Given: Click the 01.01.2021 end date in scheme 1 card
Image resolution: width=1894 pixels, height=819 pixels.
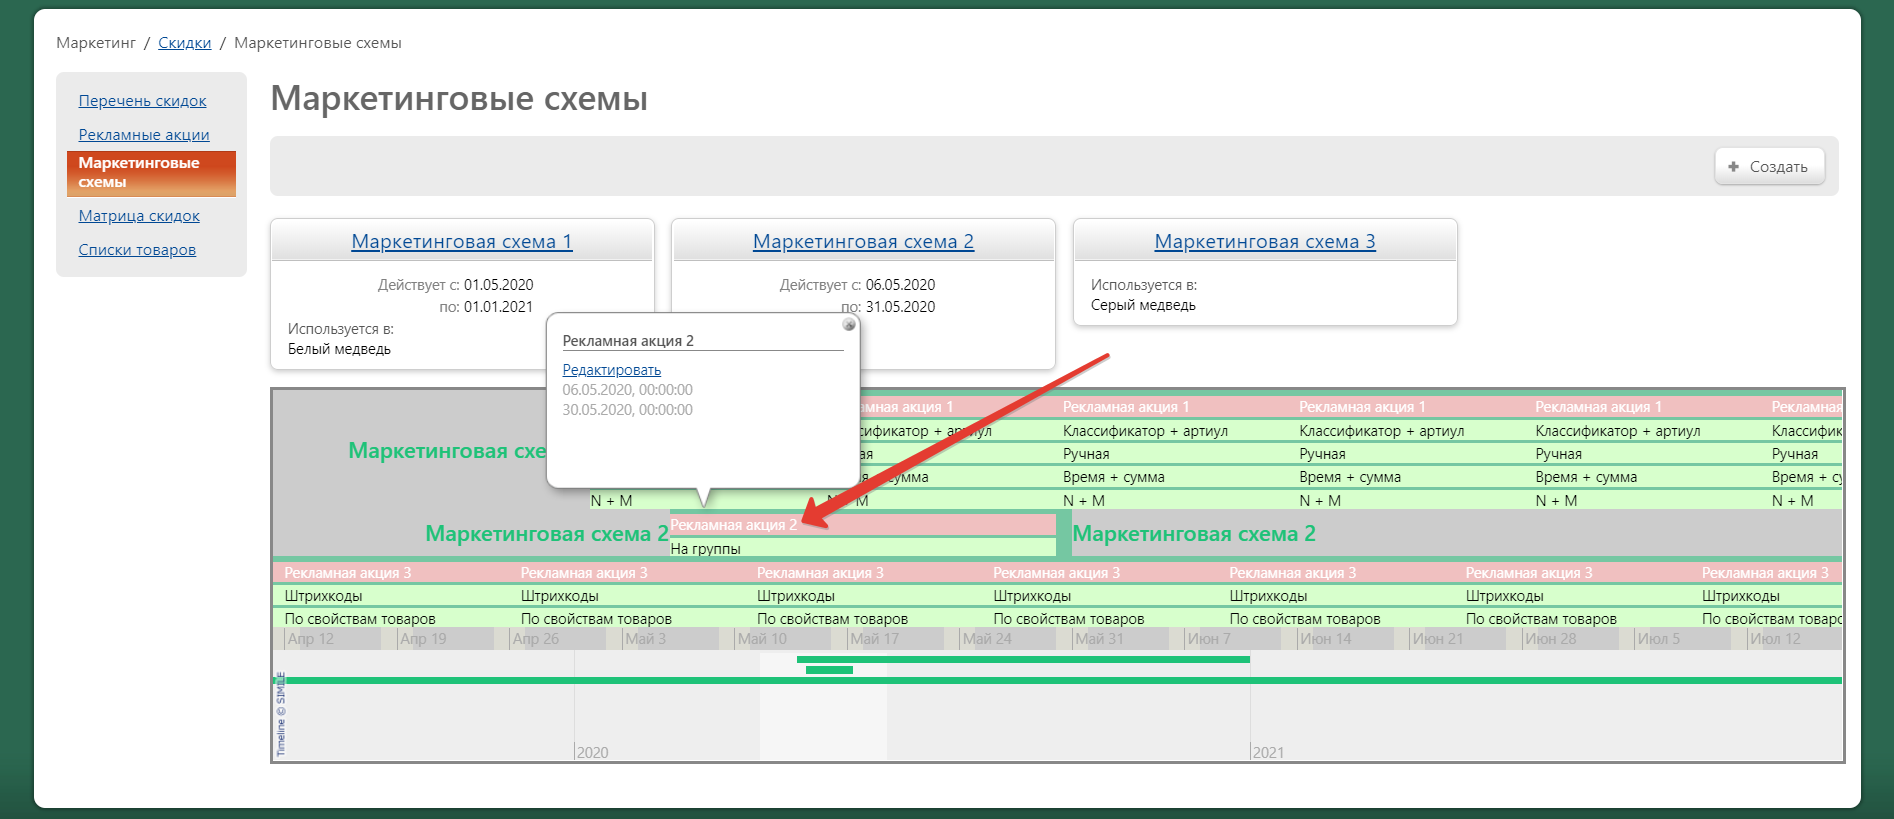Looking at the screenshot, I should pos(498,307).
